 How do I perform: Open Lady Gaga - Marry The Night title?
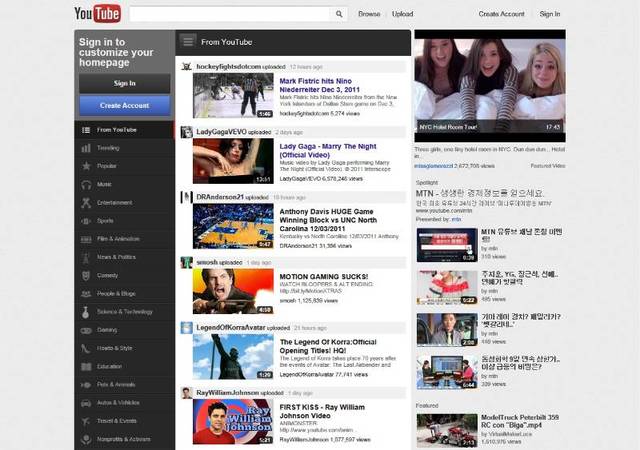tap(328, 150)
